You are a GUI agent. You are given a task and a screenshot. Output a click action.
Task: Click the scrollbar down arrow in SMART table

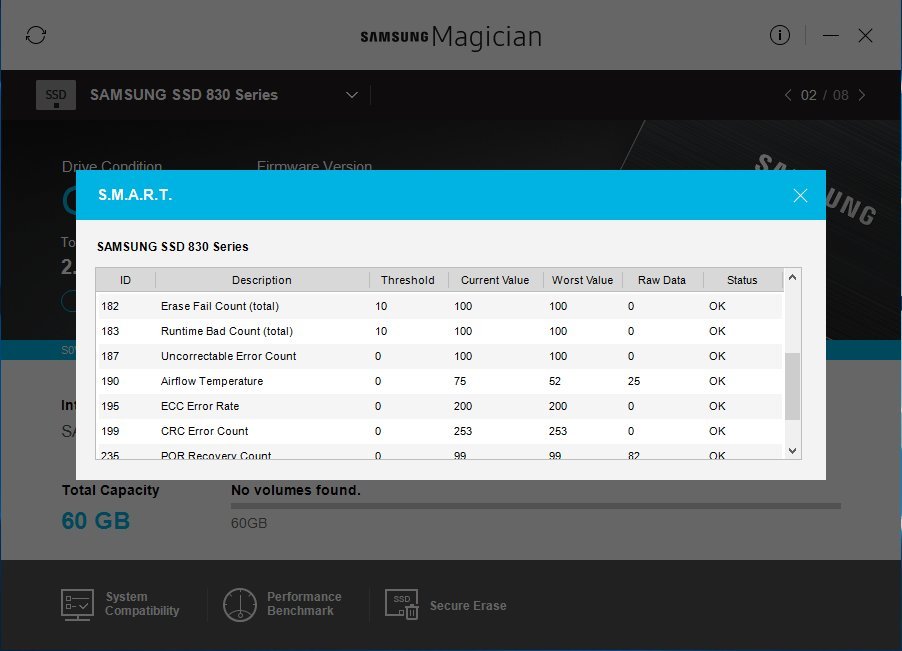tap(792, 450)
